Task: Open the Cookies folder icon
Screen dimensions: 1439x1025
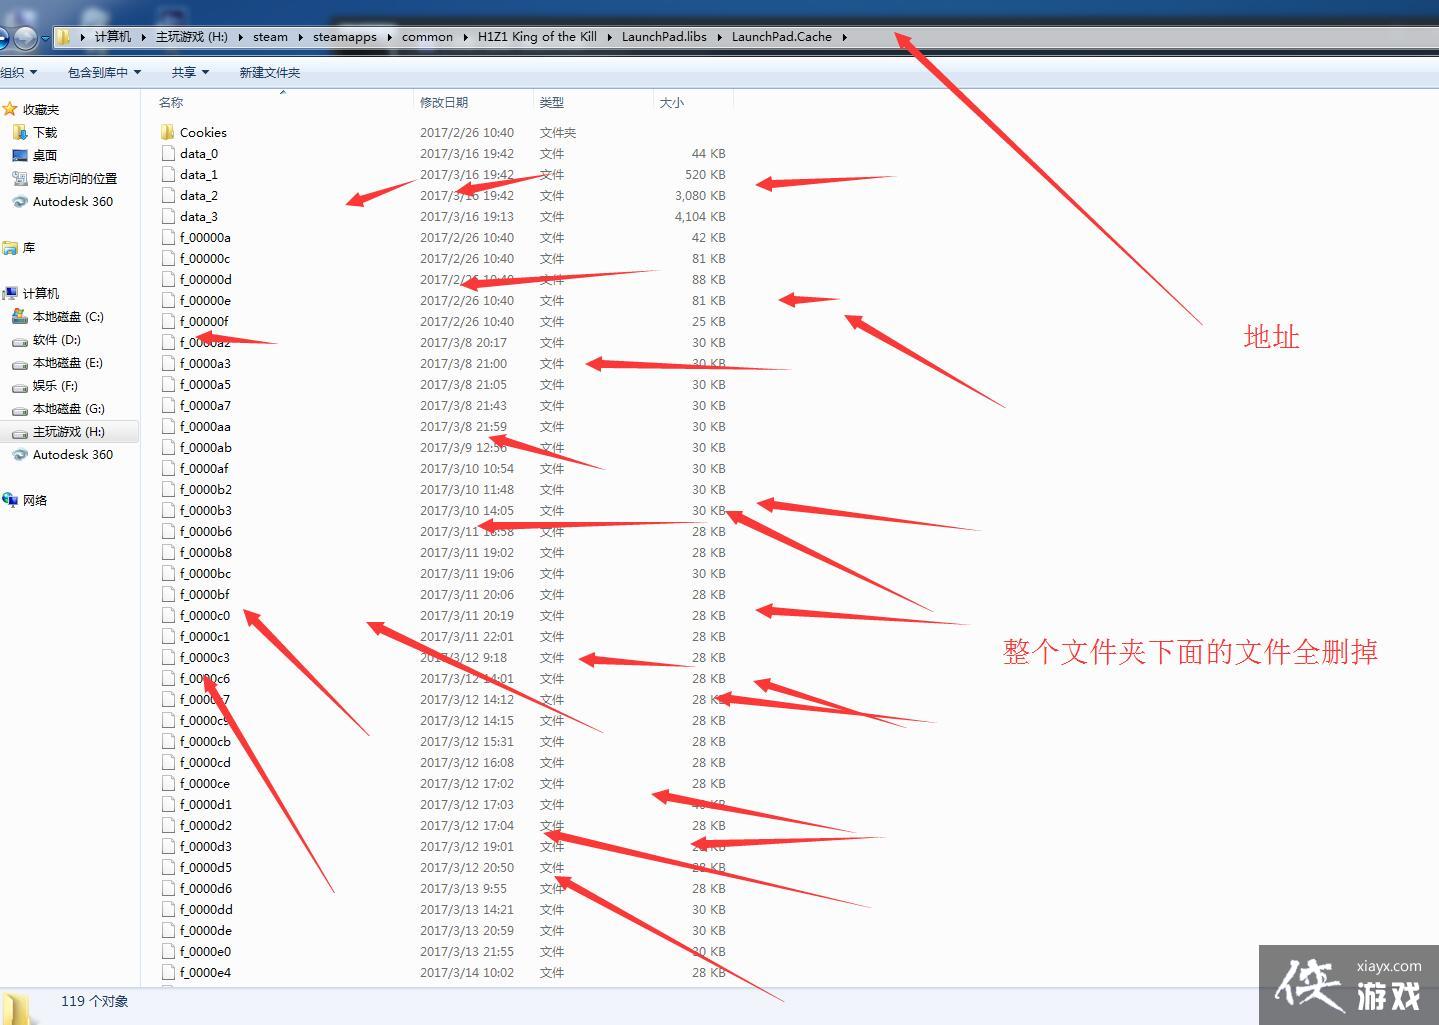Action: click(x=167, y=132)
